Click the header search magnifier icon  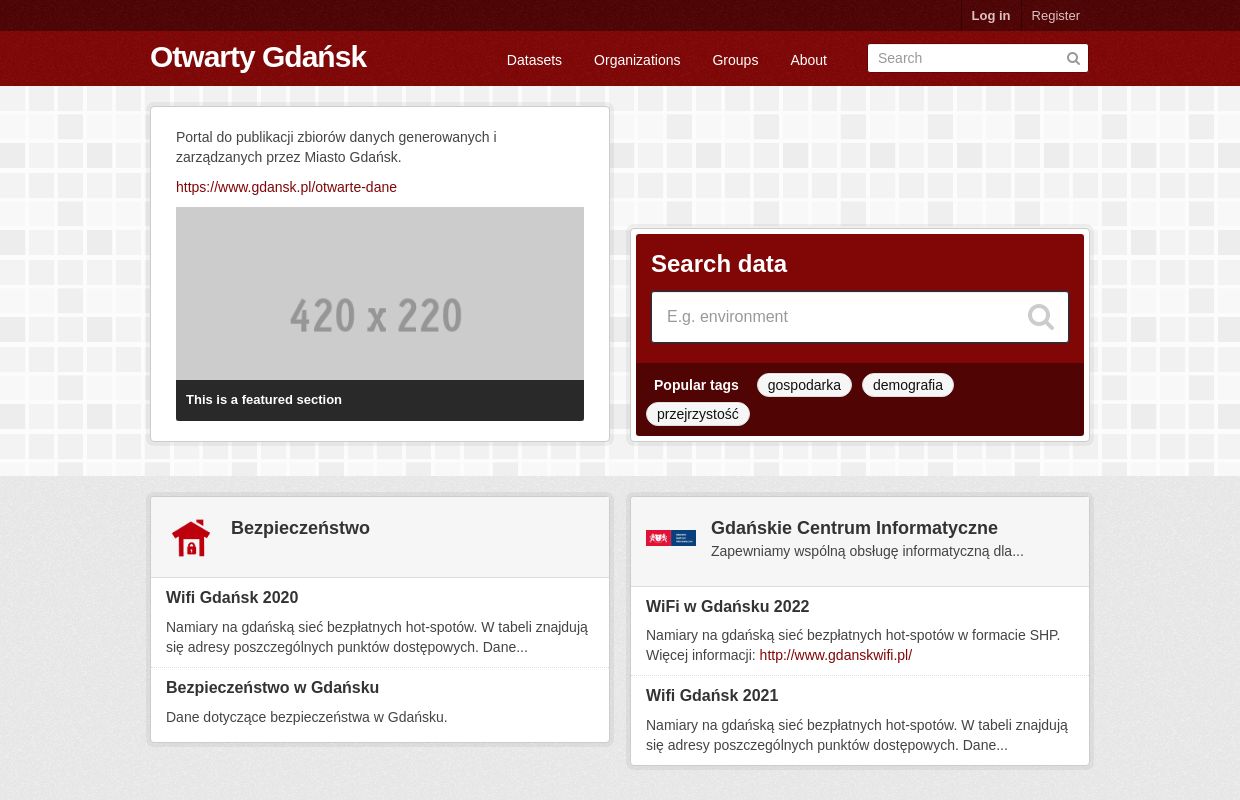(1073, 59)
